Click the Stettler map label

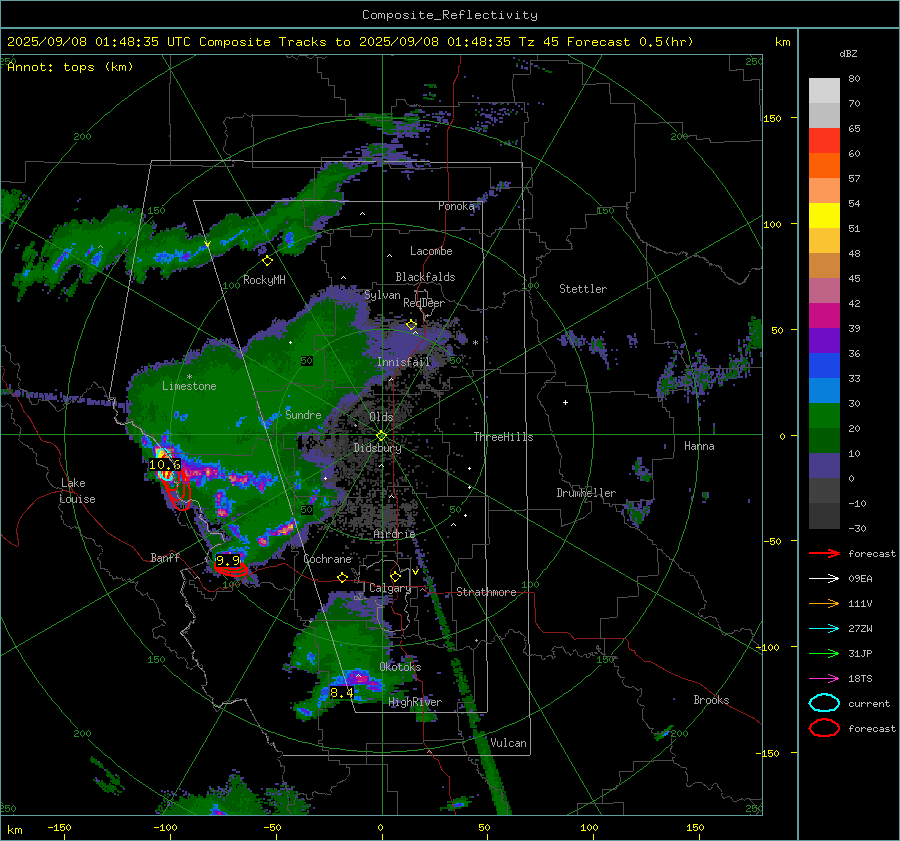pyautogui.click(x=583, y=289)
